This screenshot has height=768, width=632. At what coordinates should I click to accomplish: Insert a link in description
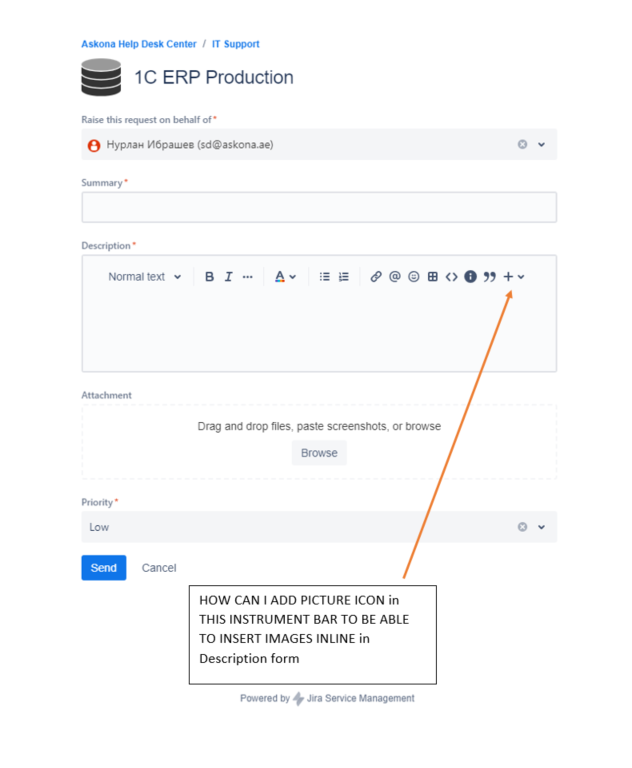point(376,277)
